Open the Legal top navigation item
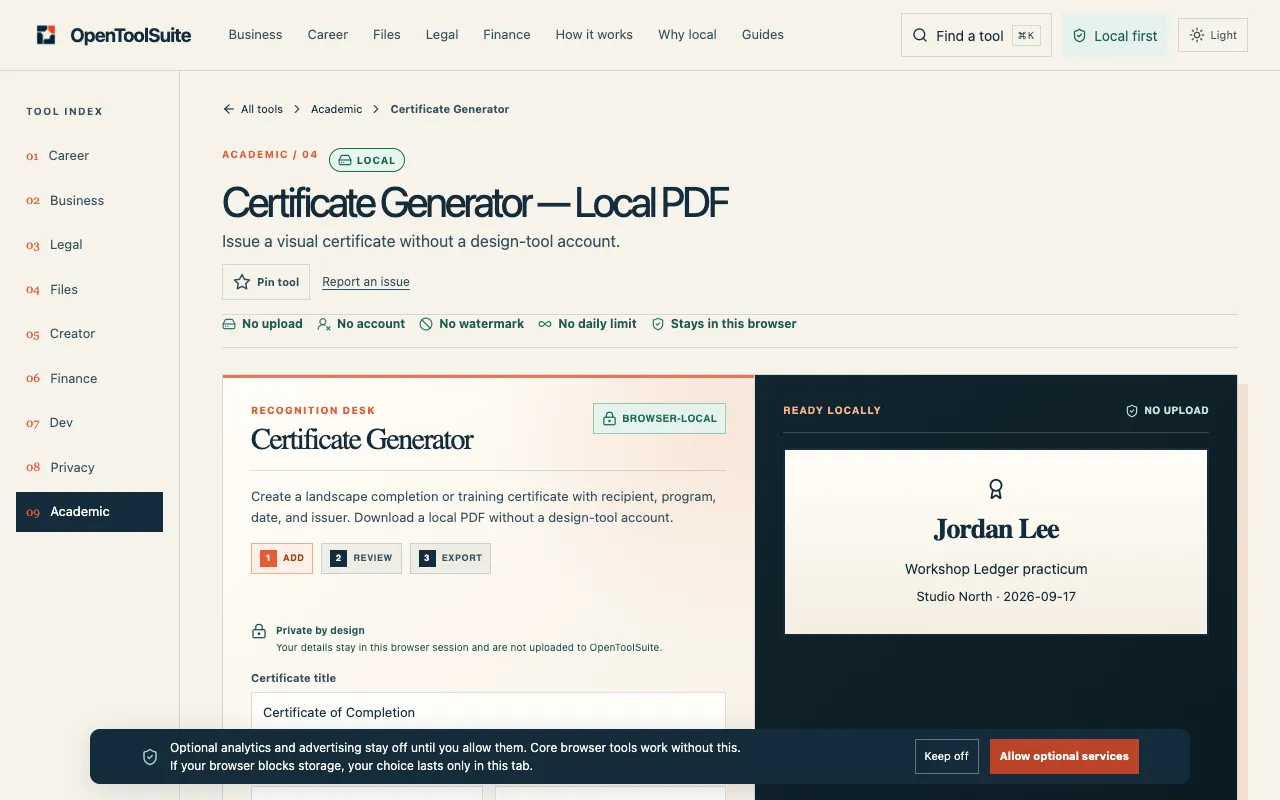This screenshot has width=1280, height=800. [x=442, y=34]
